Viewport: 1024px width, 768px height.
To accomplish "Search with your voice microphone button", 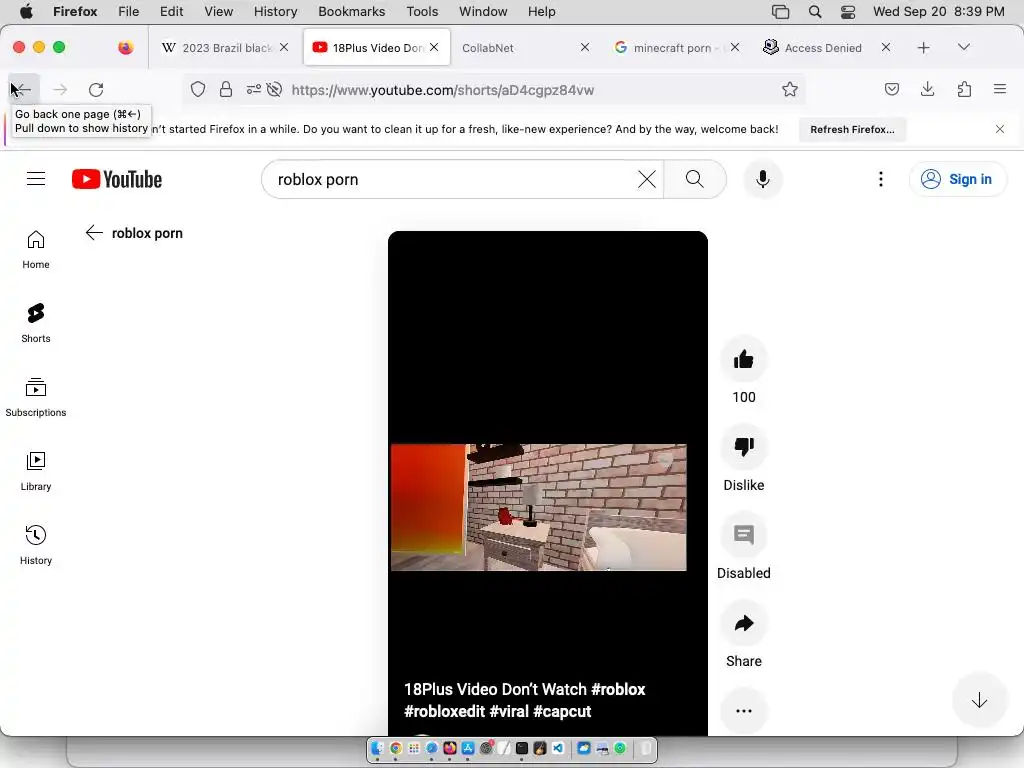I will [x=762, y=179].
